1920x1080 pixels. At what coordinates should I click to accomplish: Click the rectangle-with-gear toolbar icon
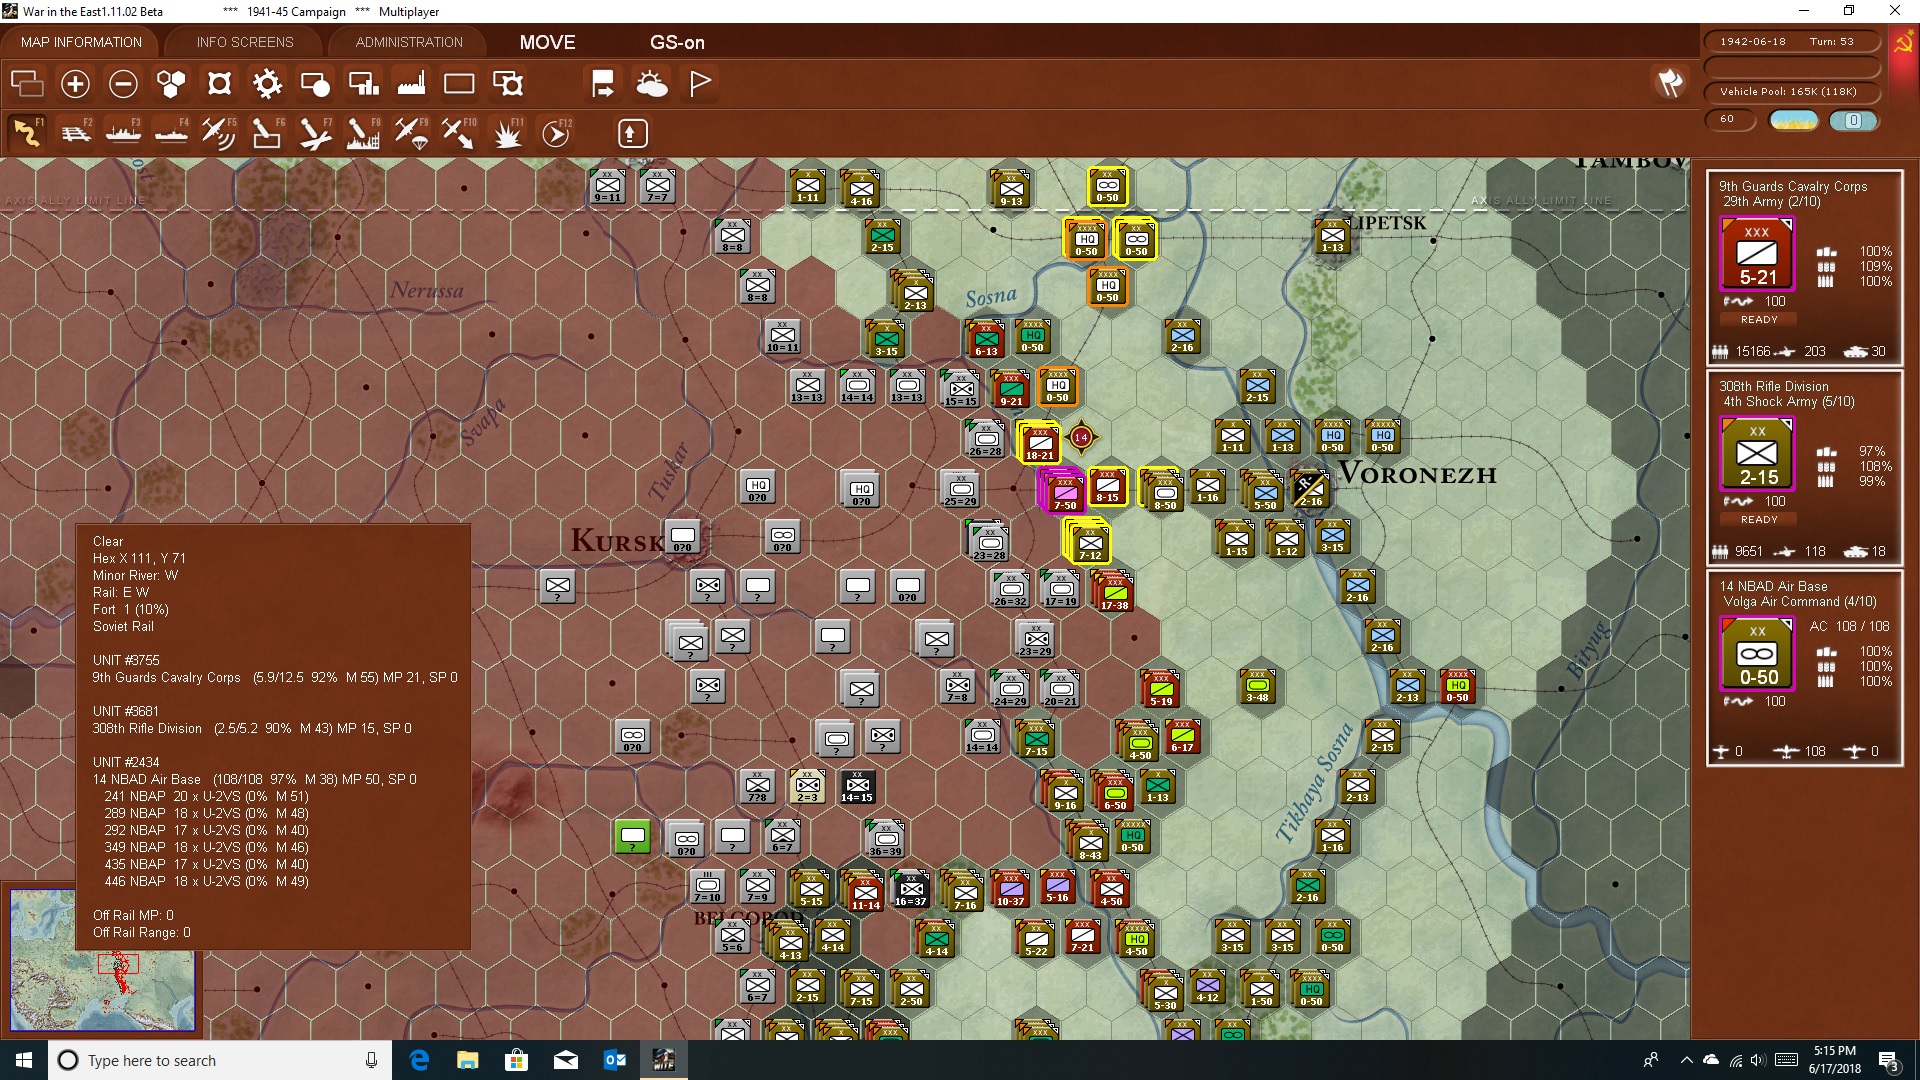(x=508, y=84)
